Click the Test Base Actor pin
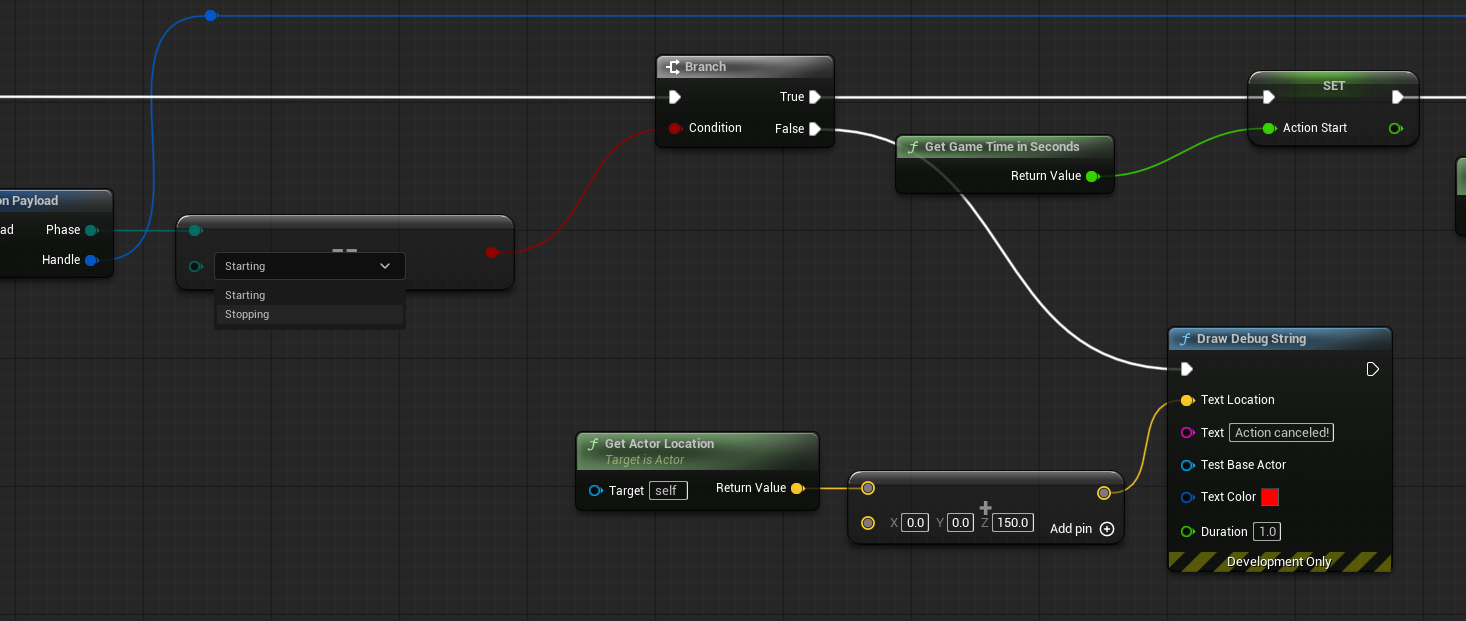 (1187, 465)
